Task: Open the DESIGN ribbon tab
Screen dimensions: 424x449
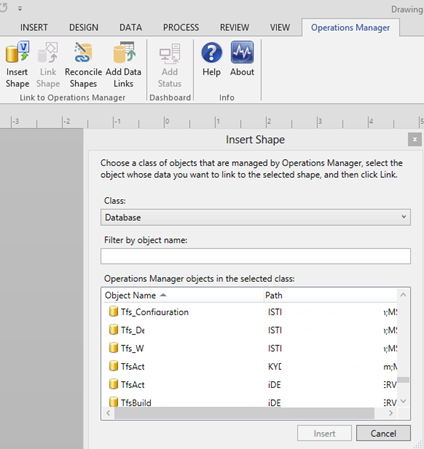Action: pyautogui.click(x=84, y=27)
